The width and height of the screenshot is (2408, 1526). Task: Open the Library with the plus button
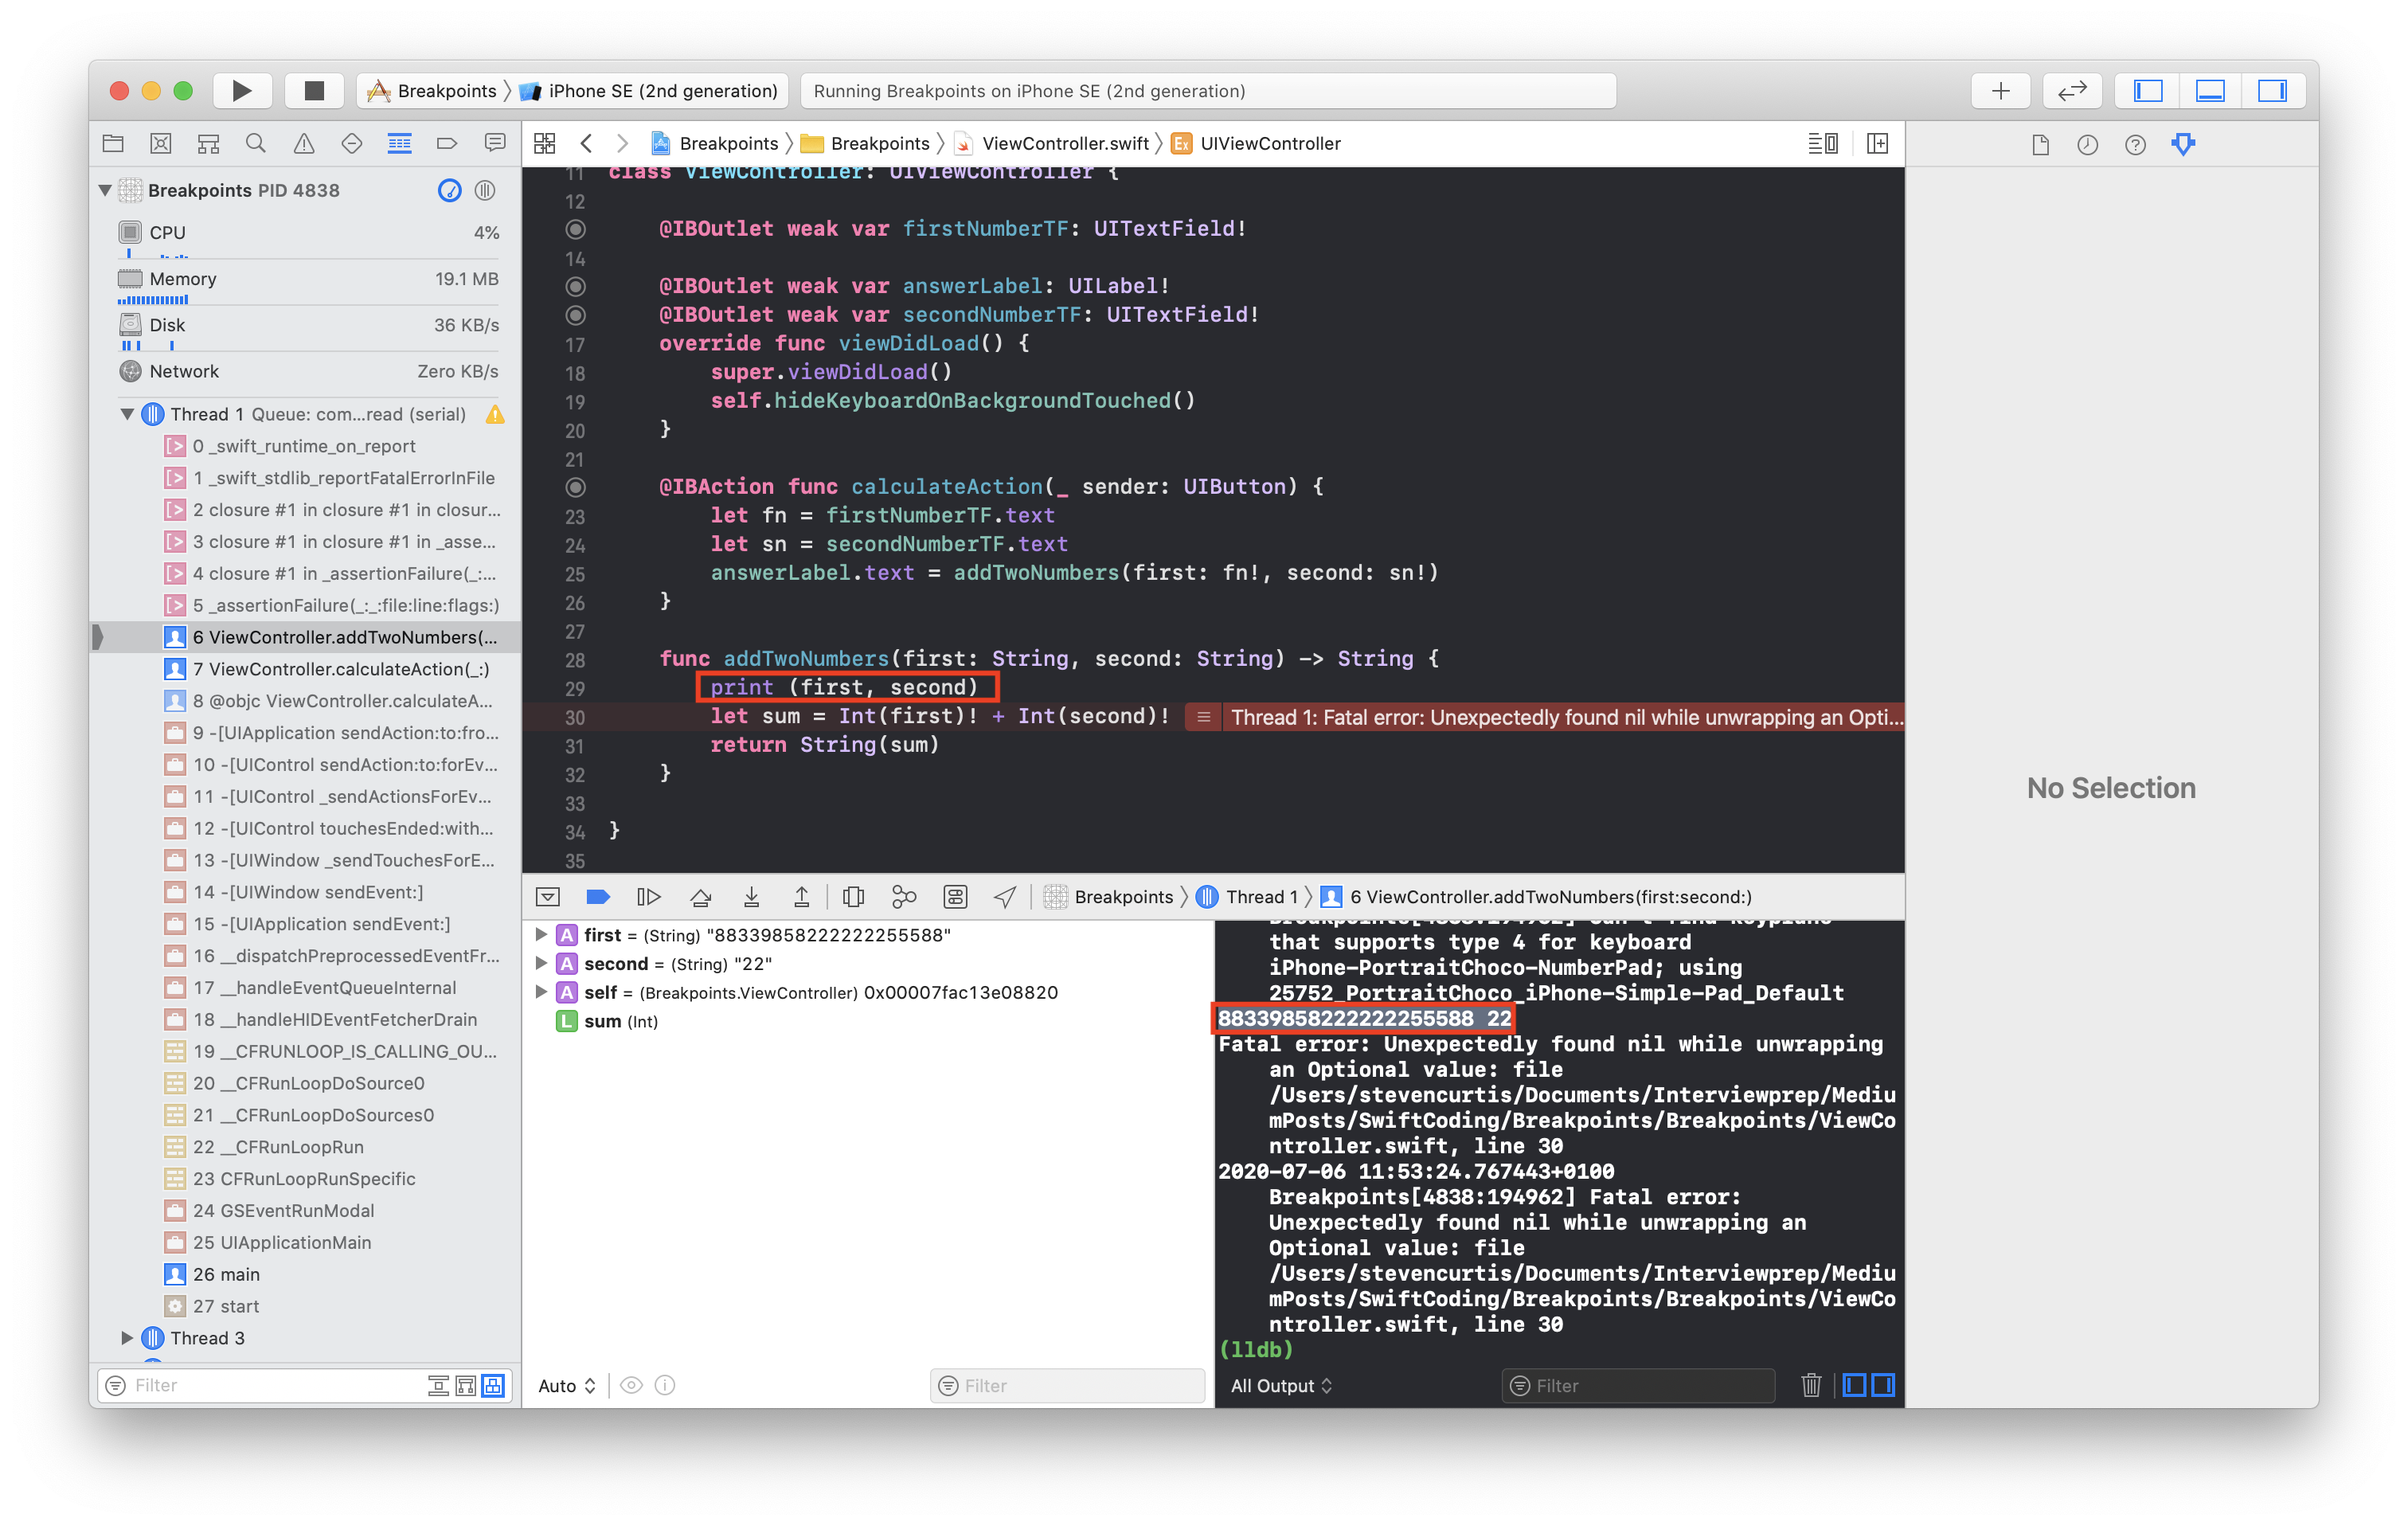(2000, 91)
